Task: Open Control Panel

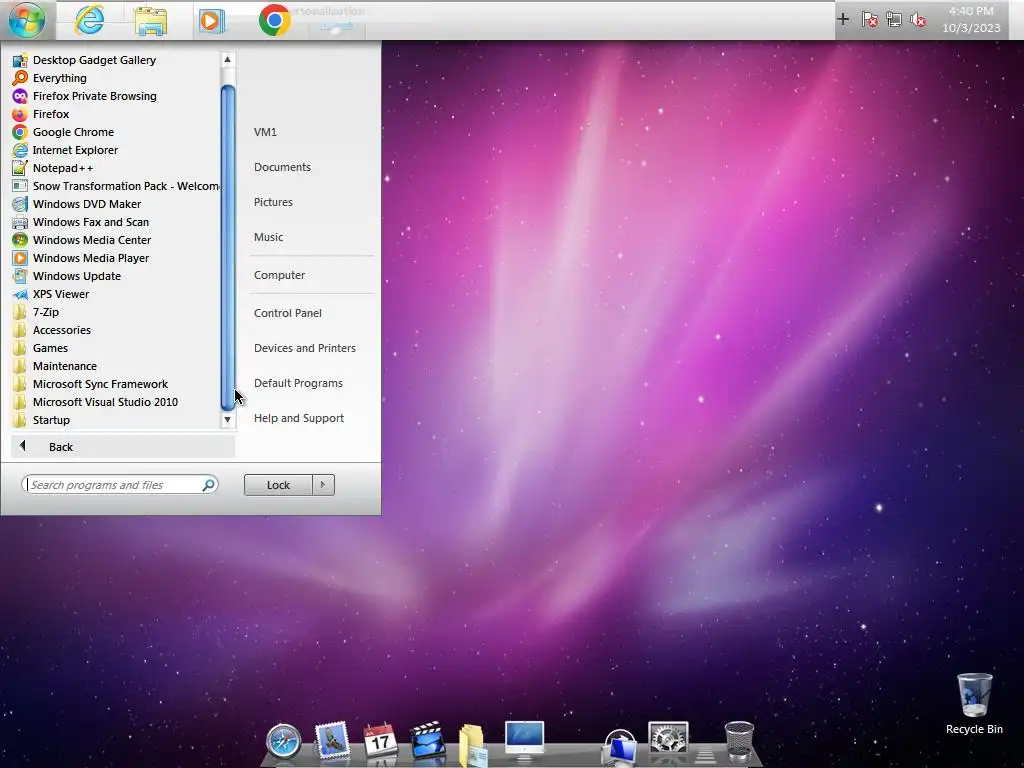Action: click(x=287, y=313)
